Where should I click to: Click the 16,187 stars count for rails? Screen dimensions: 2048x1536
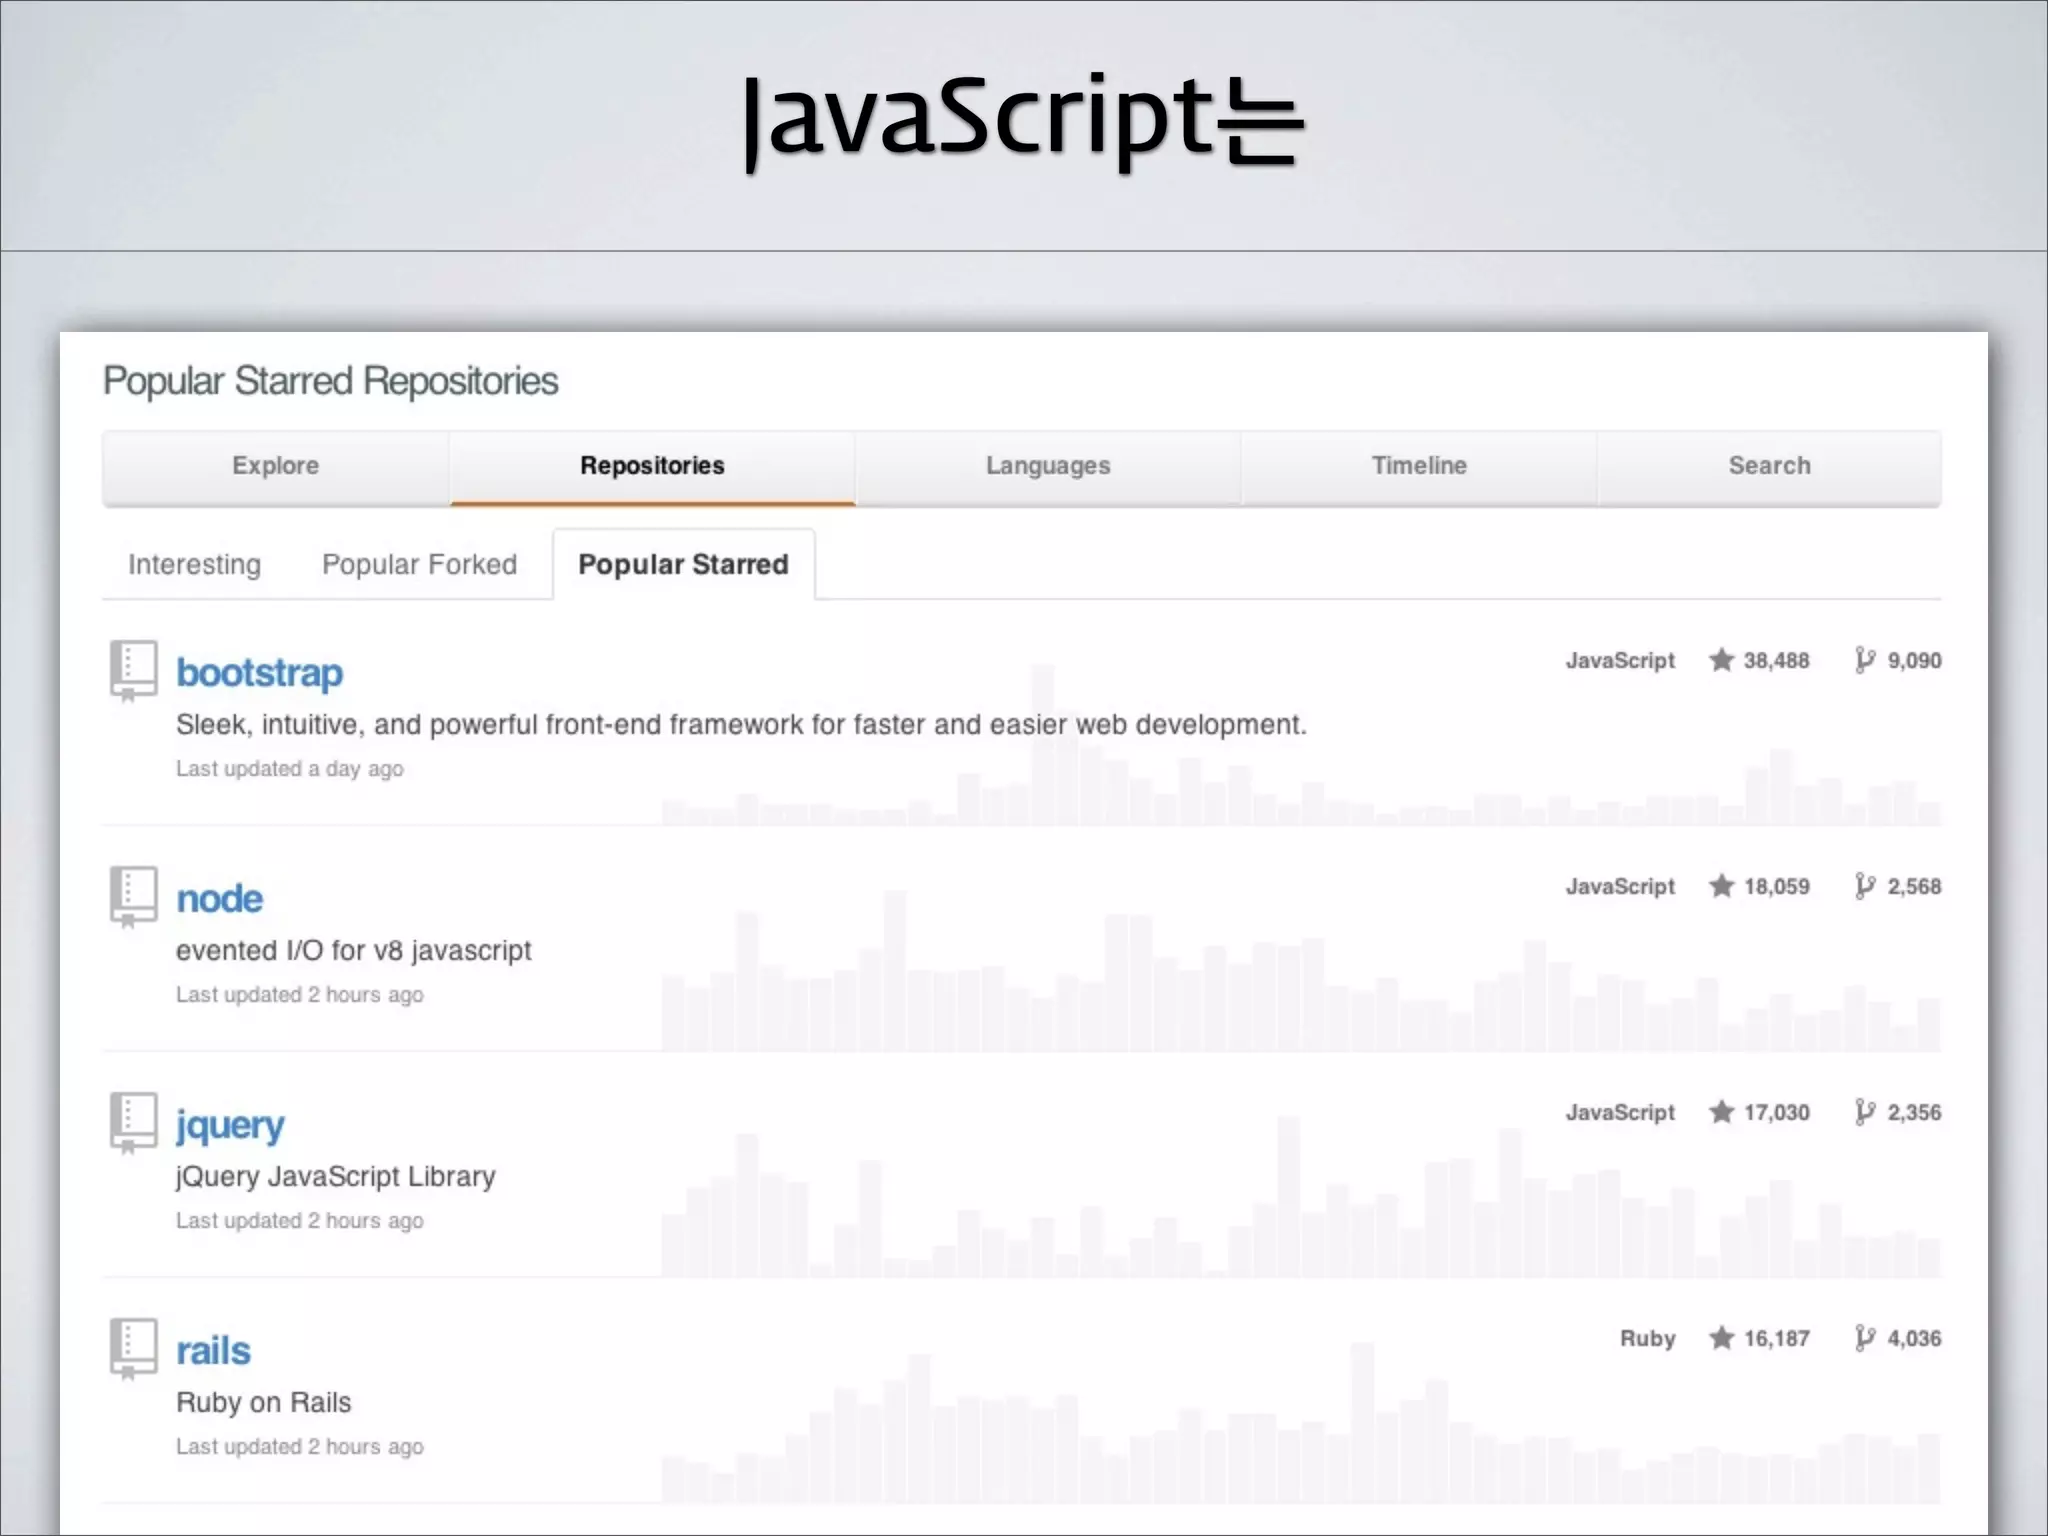pos(1776,1339)
